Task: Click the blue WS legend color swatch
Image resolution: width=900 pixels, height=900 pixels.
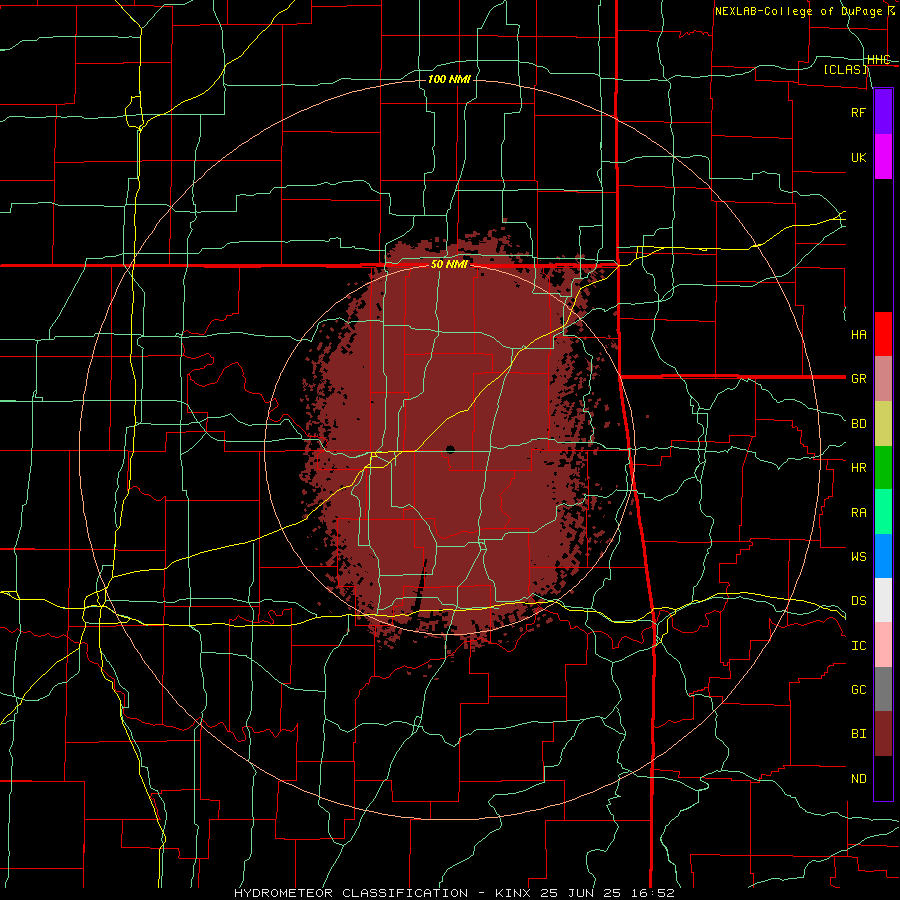Action: [x=883, y=556]
